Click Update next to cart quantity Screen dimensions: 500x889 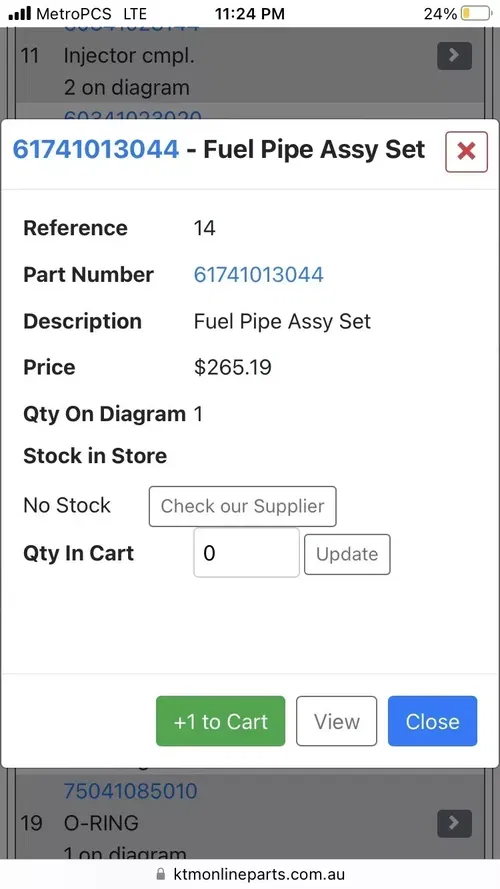click(347, 554)
